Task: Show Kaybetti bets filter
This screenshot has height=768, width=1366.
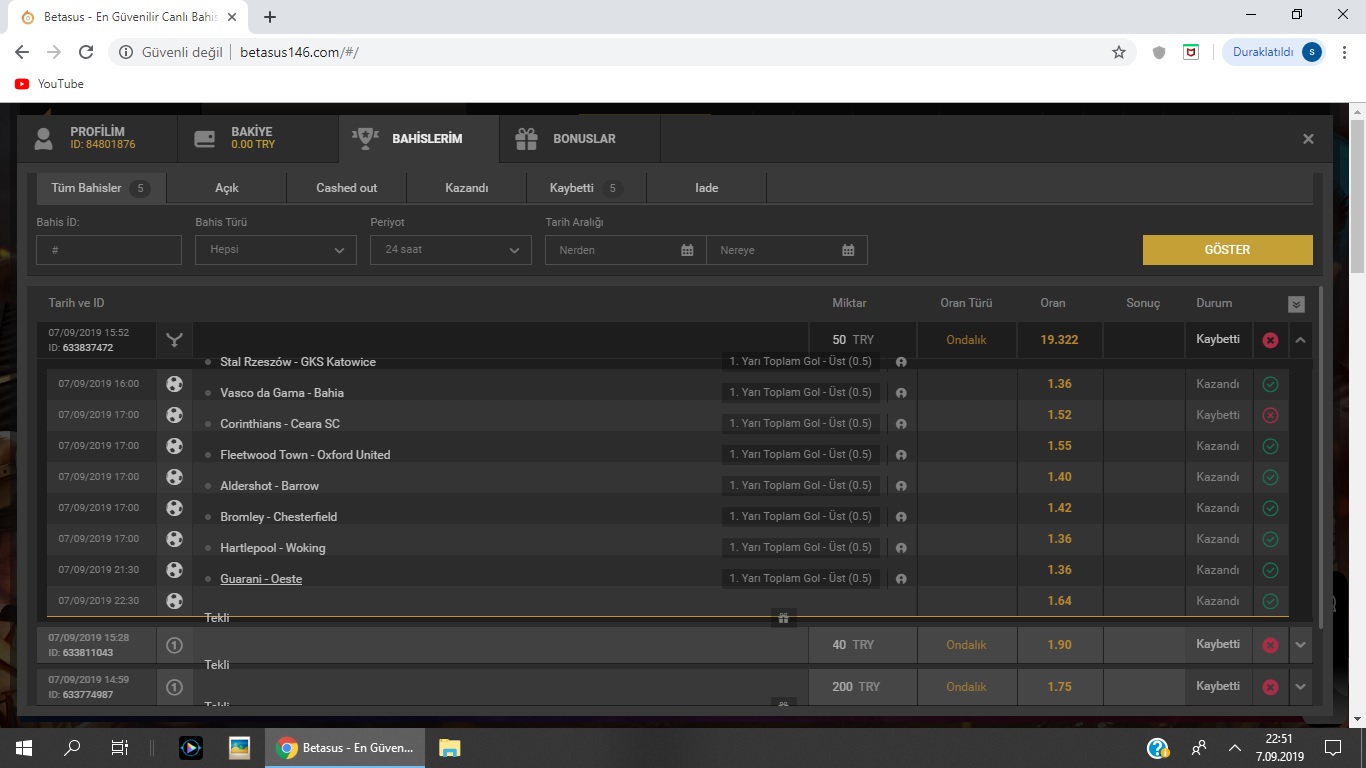Action: (x=587, y=188)
